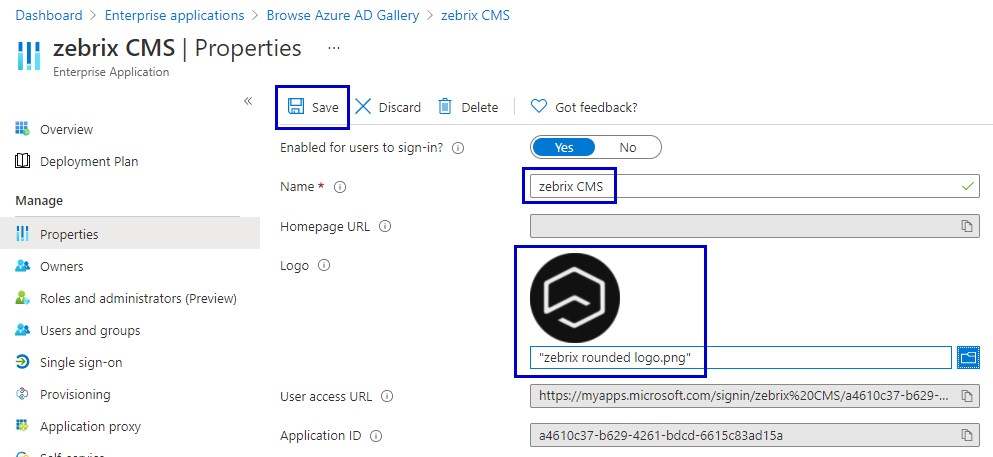Image resolution: width=993 pixels, height=457 pixels.
Task: Open the more options ellipsis beside Properties
Action: [334, 47]
